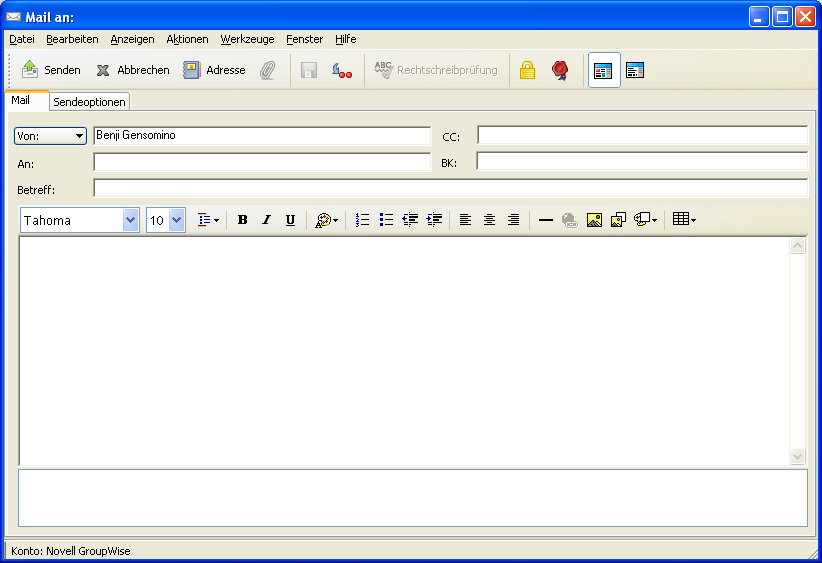
Task: Open the Werkzeuge menu
Action: point(247,39)
